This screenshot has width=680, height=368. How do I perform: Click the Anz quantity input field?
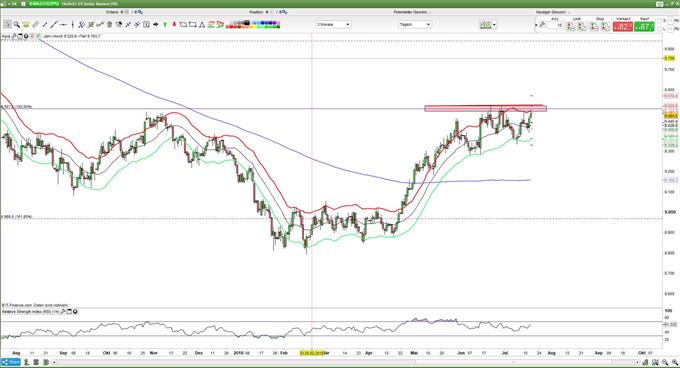[x=555, y=25]
